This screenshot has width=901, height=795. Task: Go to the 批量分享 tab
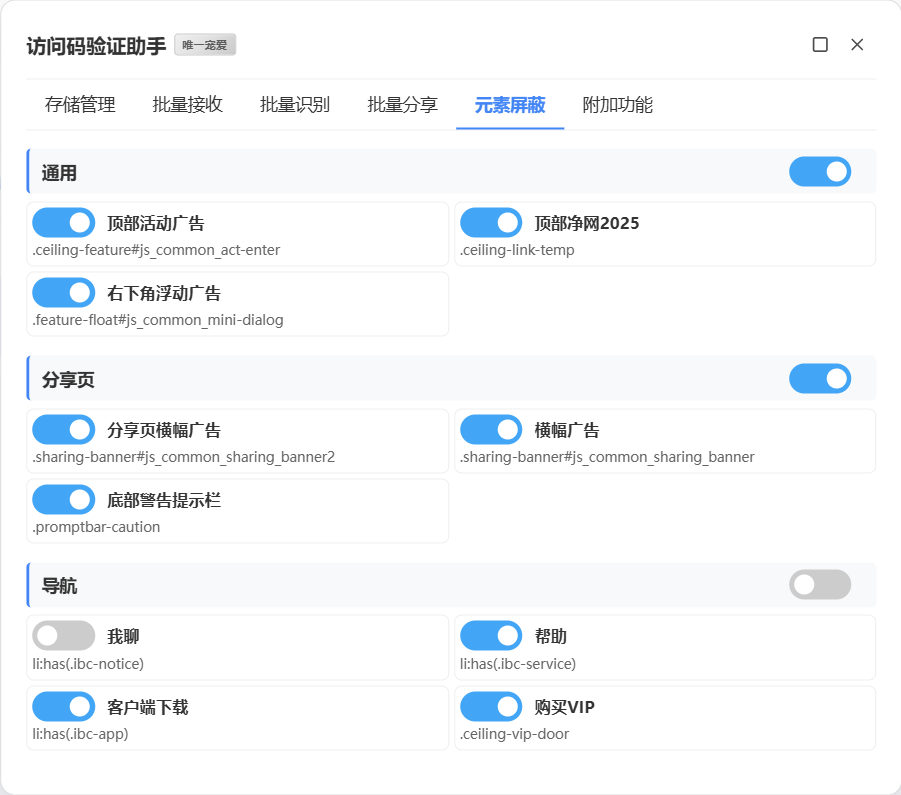[x=402, y=105]
